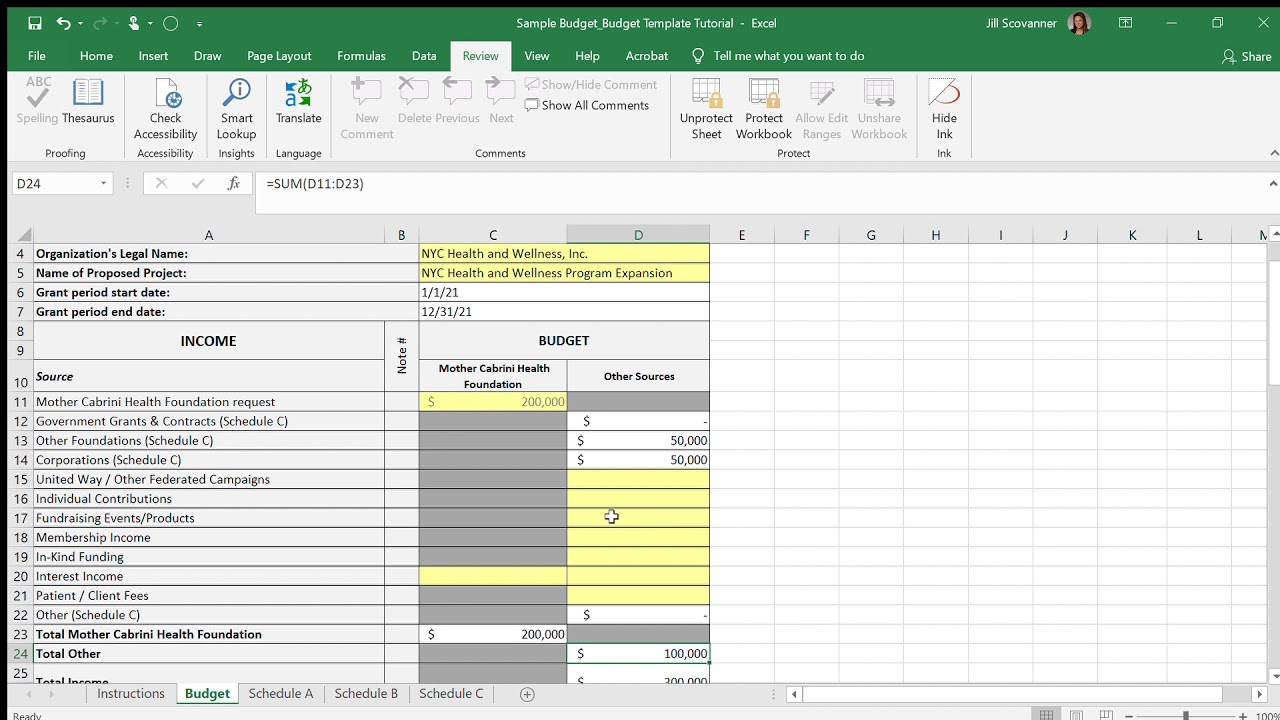Click the zoom slider in status bar
1280x720 pixels.
point(1186,716)
